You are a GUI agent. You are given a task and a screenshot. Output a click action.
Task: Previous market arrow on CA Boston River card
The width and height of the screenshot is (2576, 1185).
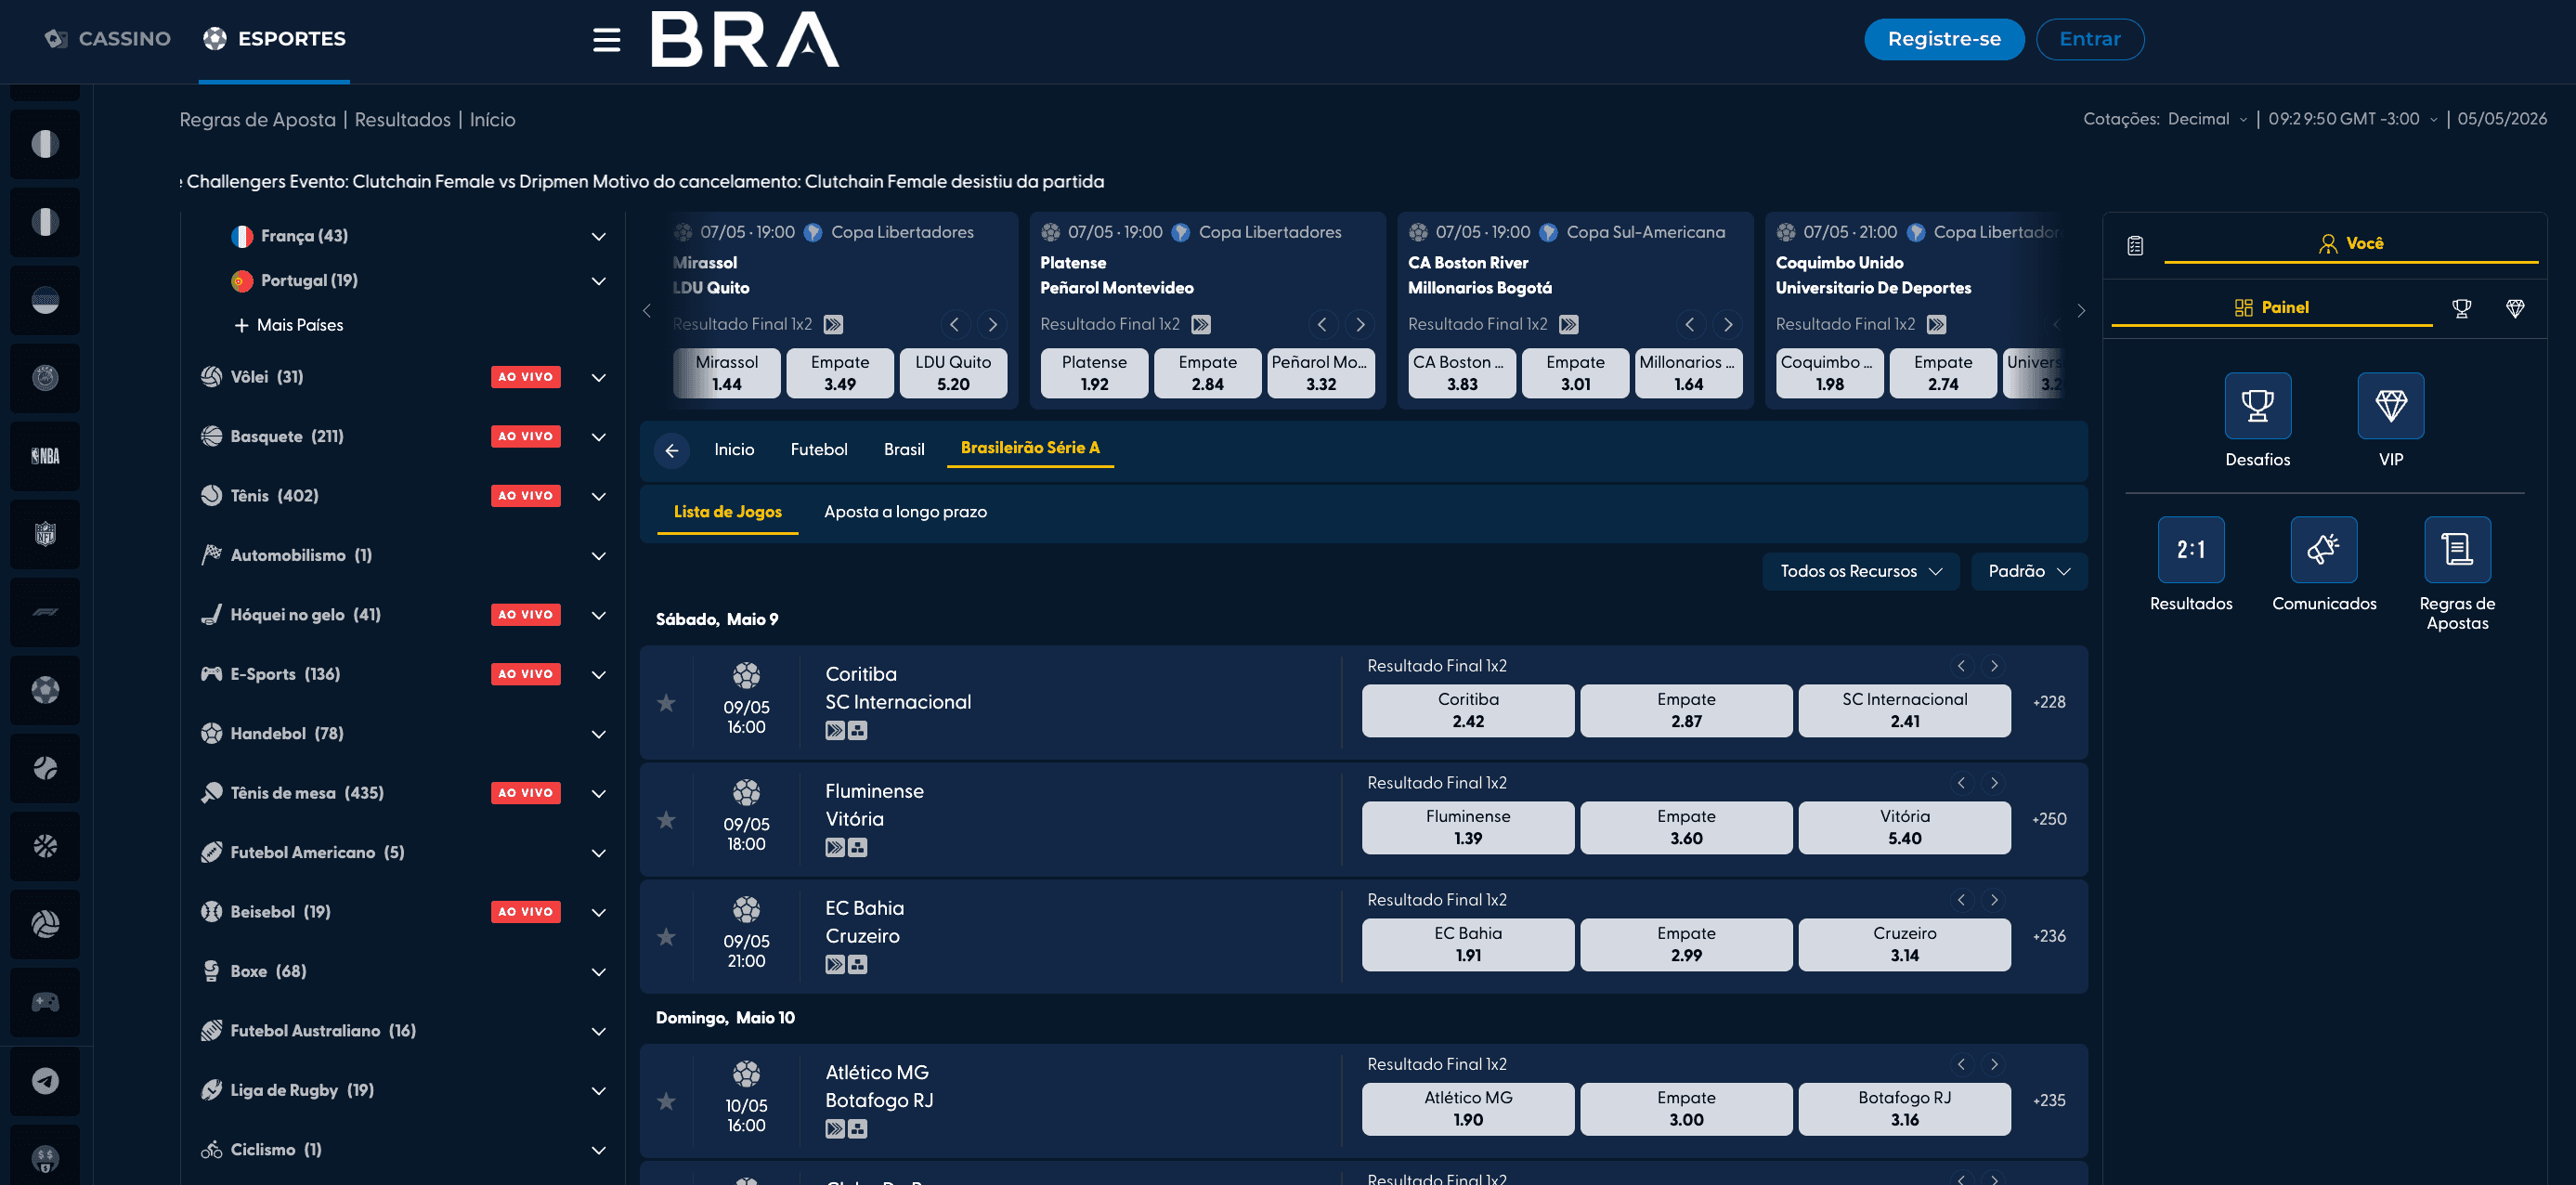click(x=1690, y=324)
